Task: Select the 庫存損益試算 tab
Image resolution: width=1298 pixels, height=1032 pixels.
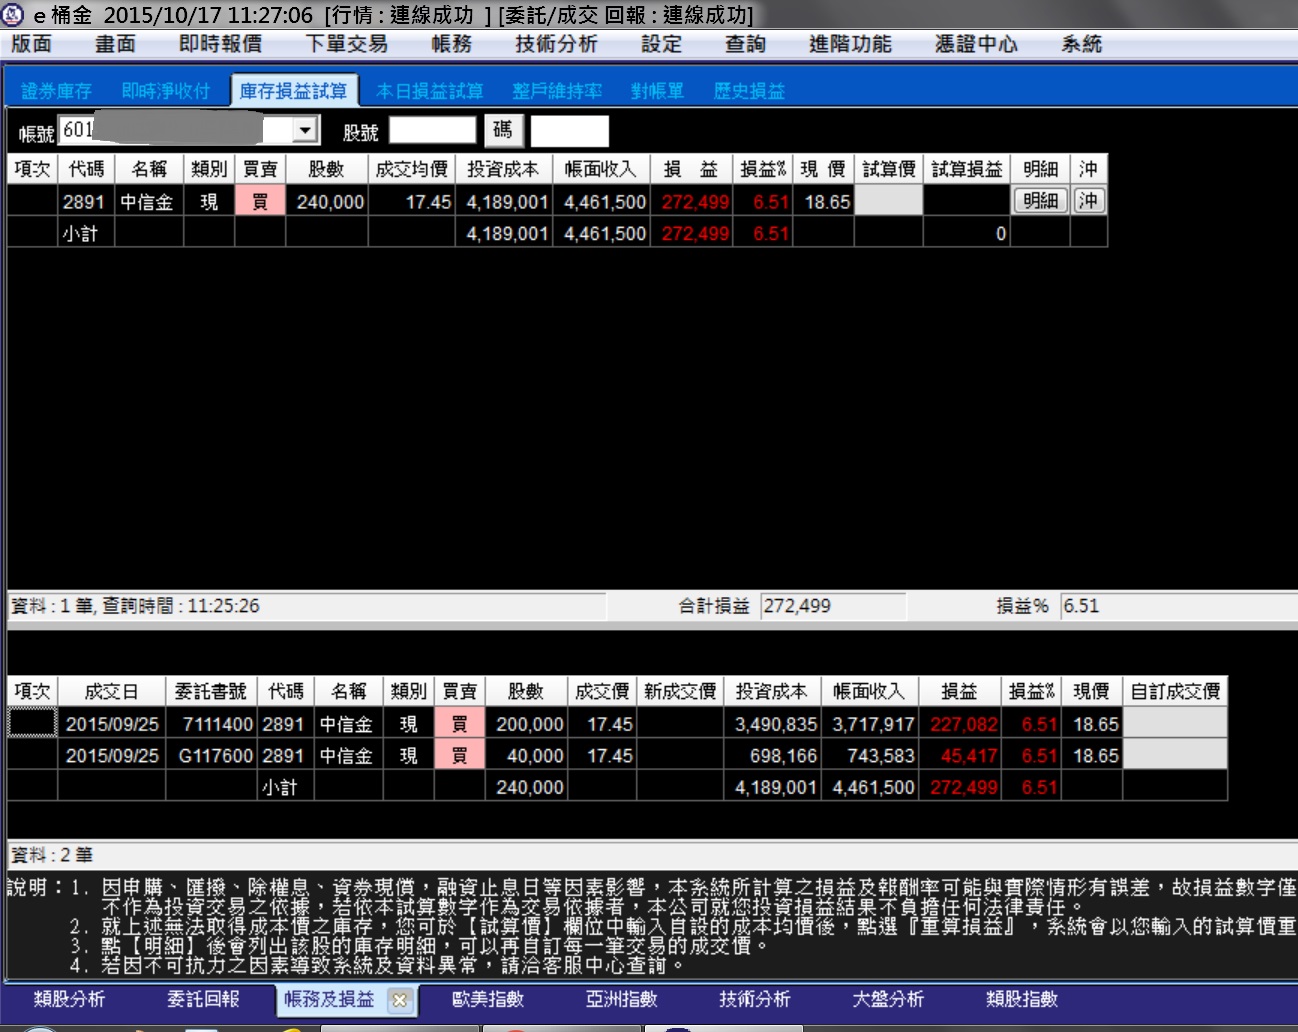Action: [293, 91]
